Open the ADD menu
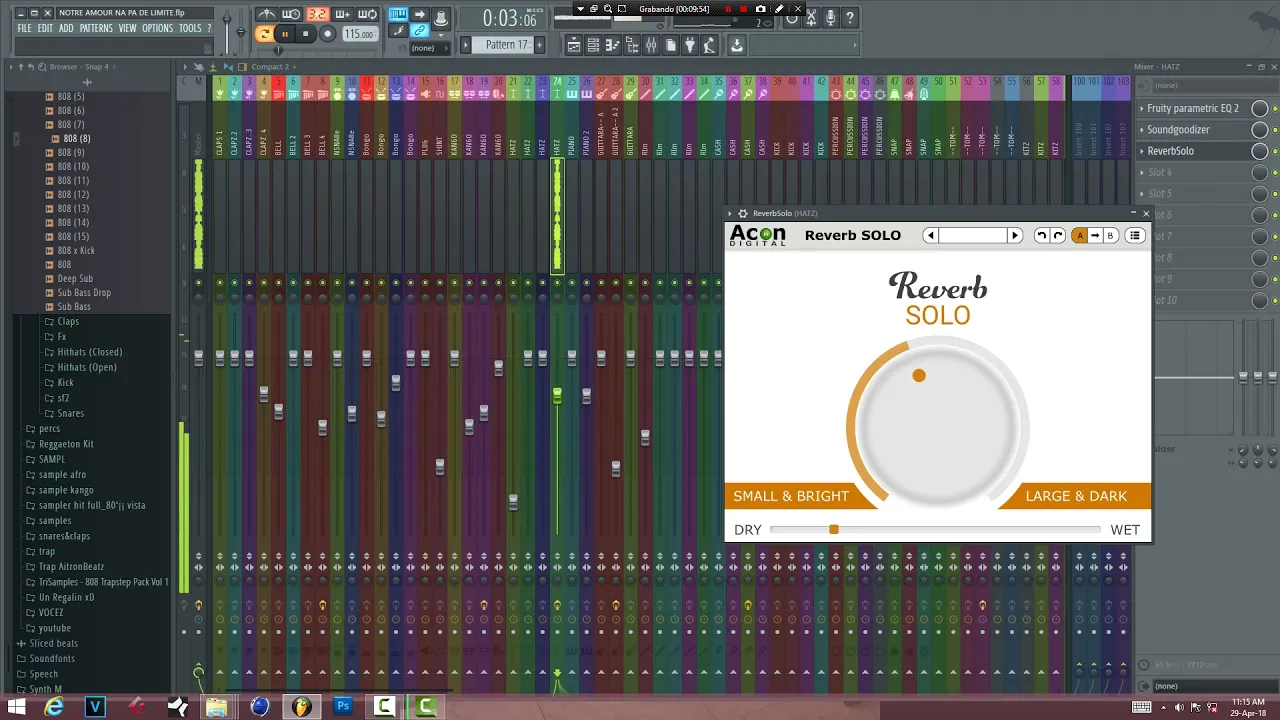The image size is (1280, 720). coord(66,28)
